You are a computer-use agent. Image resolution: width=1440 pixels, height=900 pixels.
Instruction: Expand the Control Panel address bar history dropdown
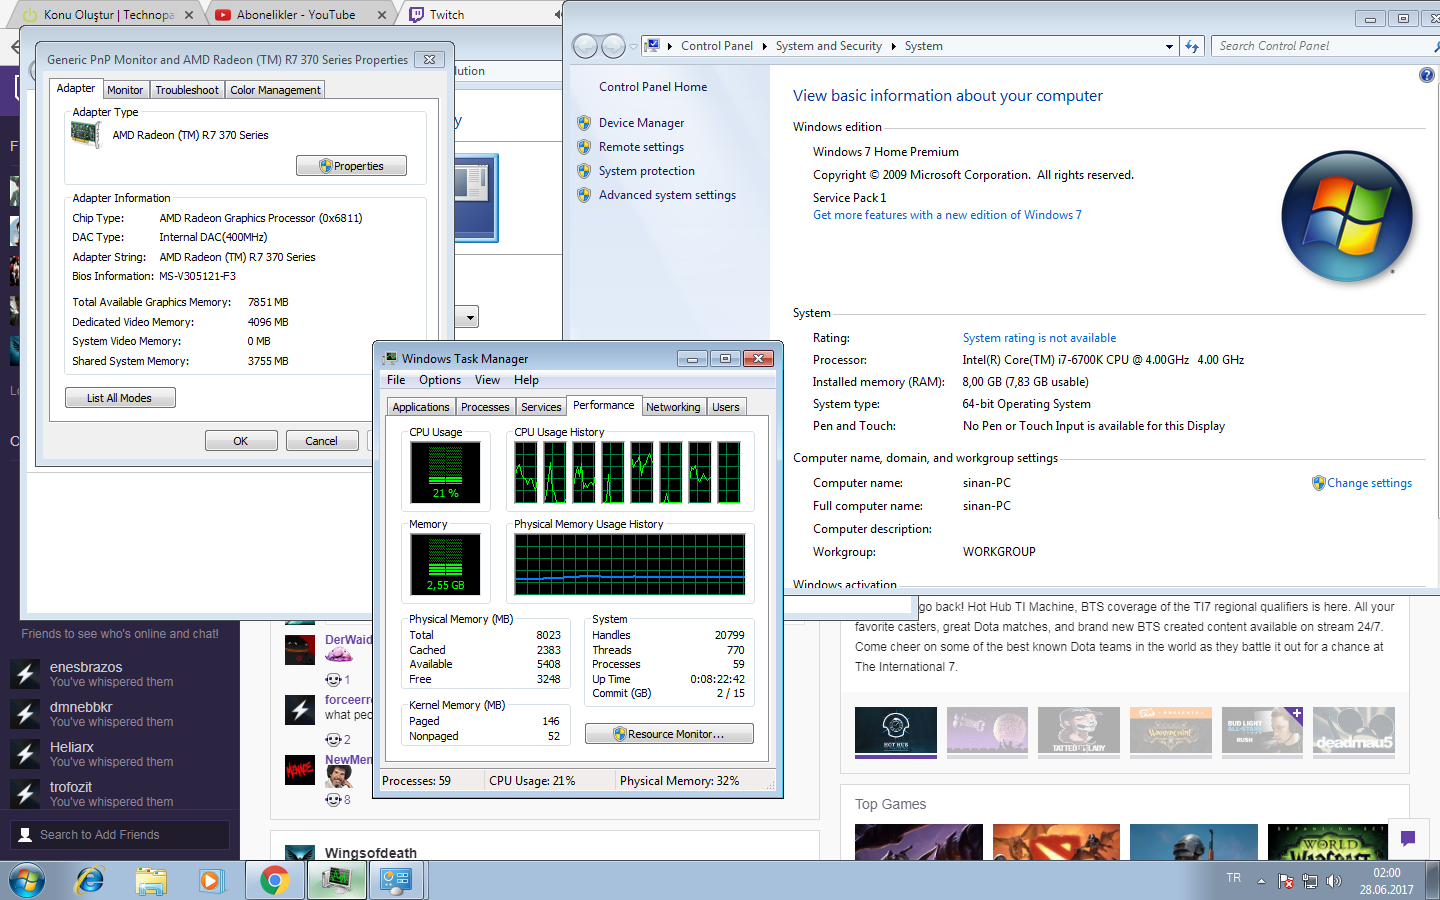point(1169,46)
